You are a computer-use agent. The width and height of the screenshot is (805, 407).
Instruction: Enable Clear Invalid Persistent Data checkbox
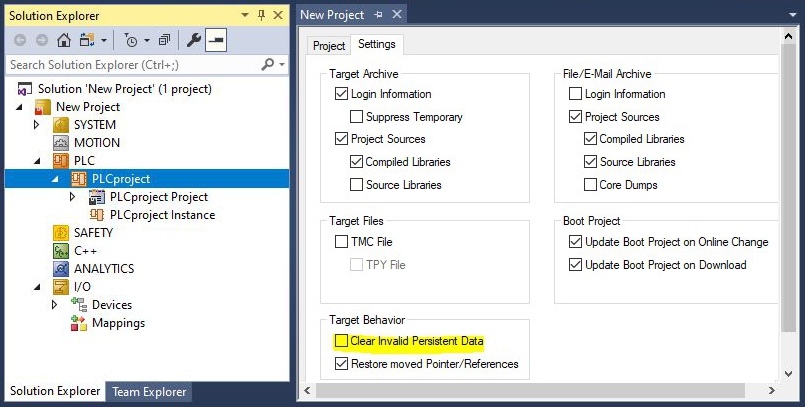341,341
